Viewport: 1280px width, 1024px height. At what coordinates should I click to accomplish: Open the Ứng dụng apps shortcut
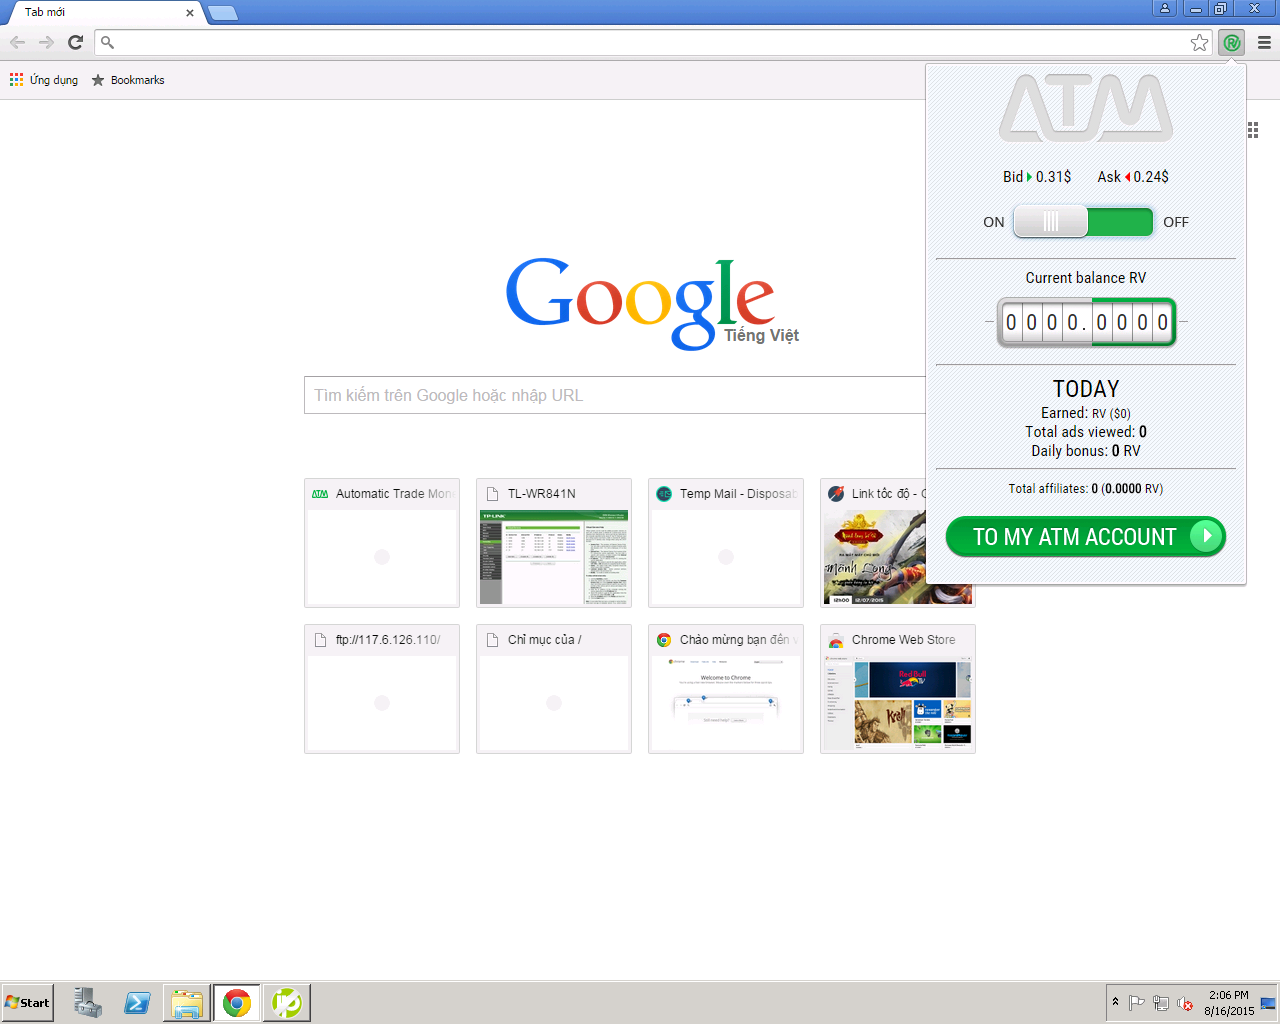click(44, 80)
